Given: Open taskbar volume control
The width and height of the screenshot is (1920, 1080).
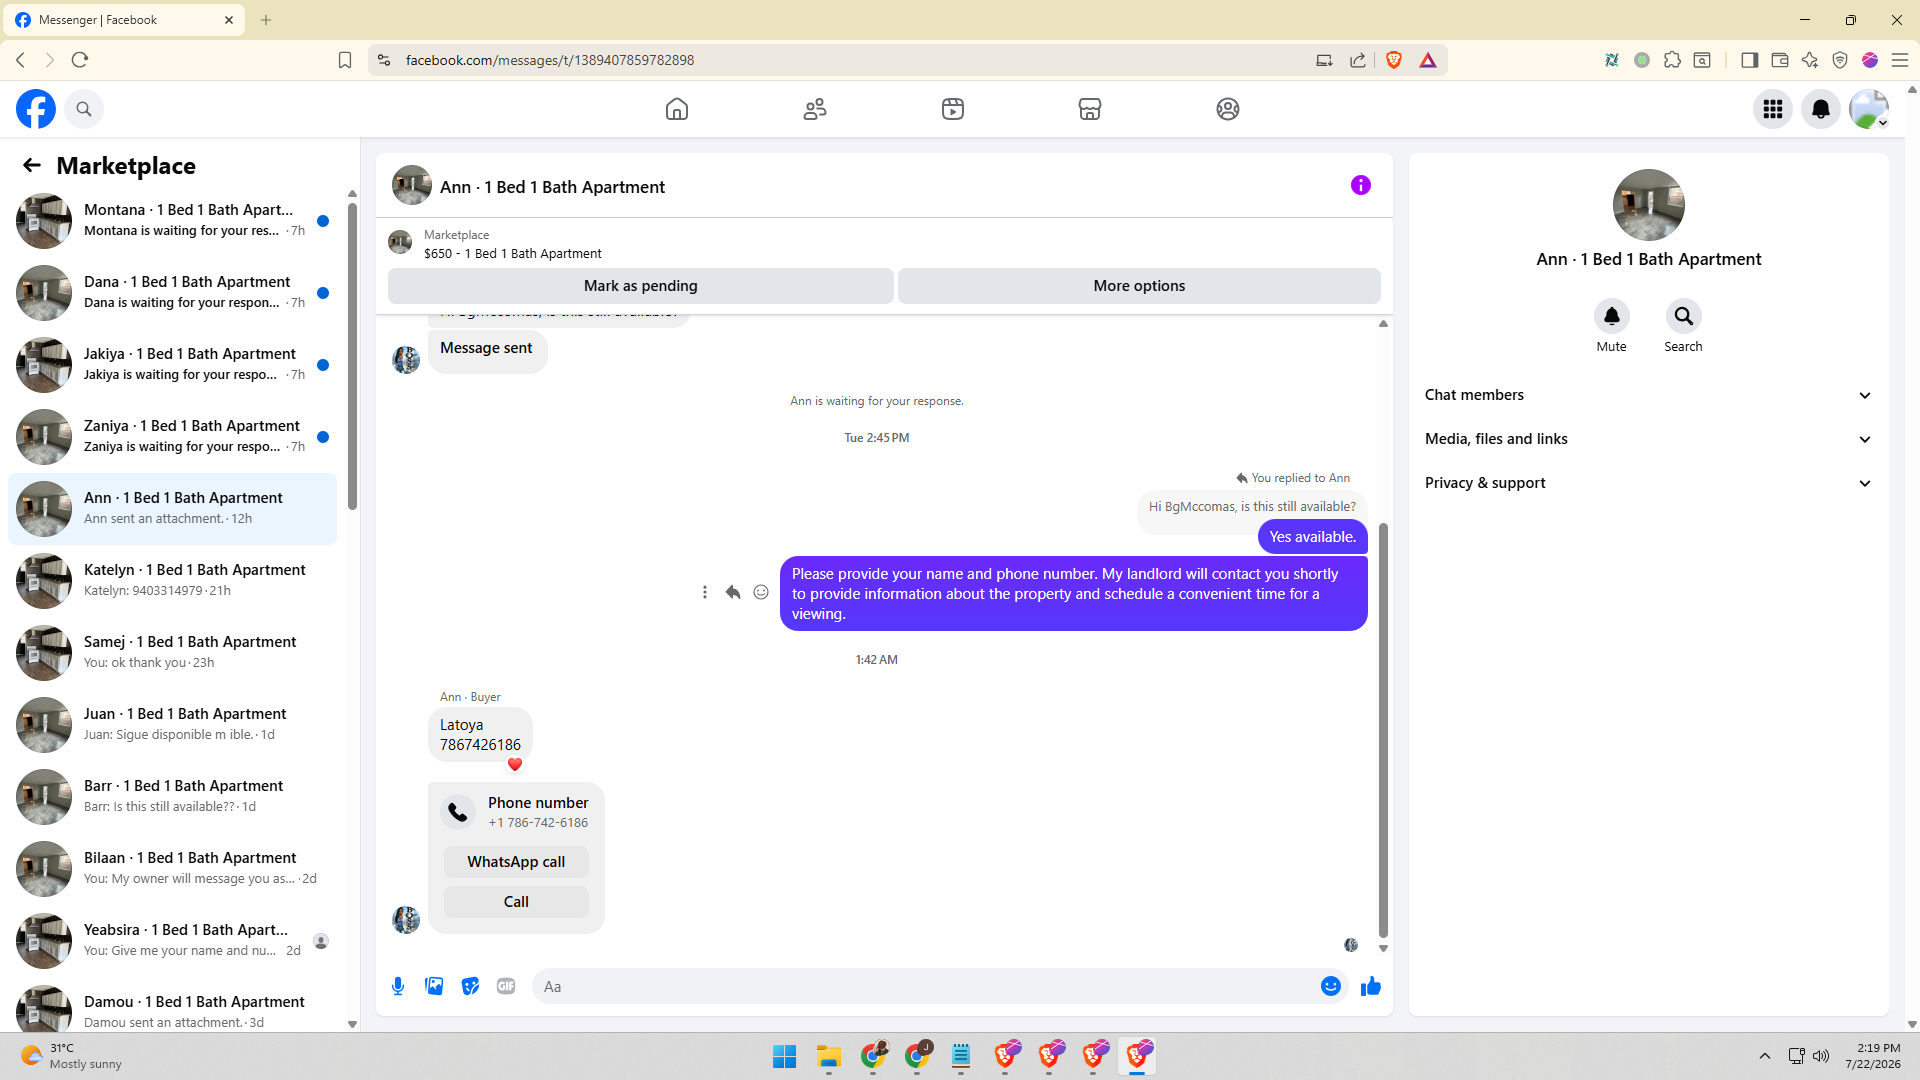Looking at the screenshot, I should pos(1821,1056).
